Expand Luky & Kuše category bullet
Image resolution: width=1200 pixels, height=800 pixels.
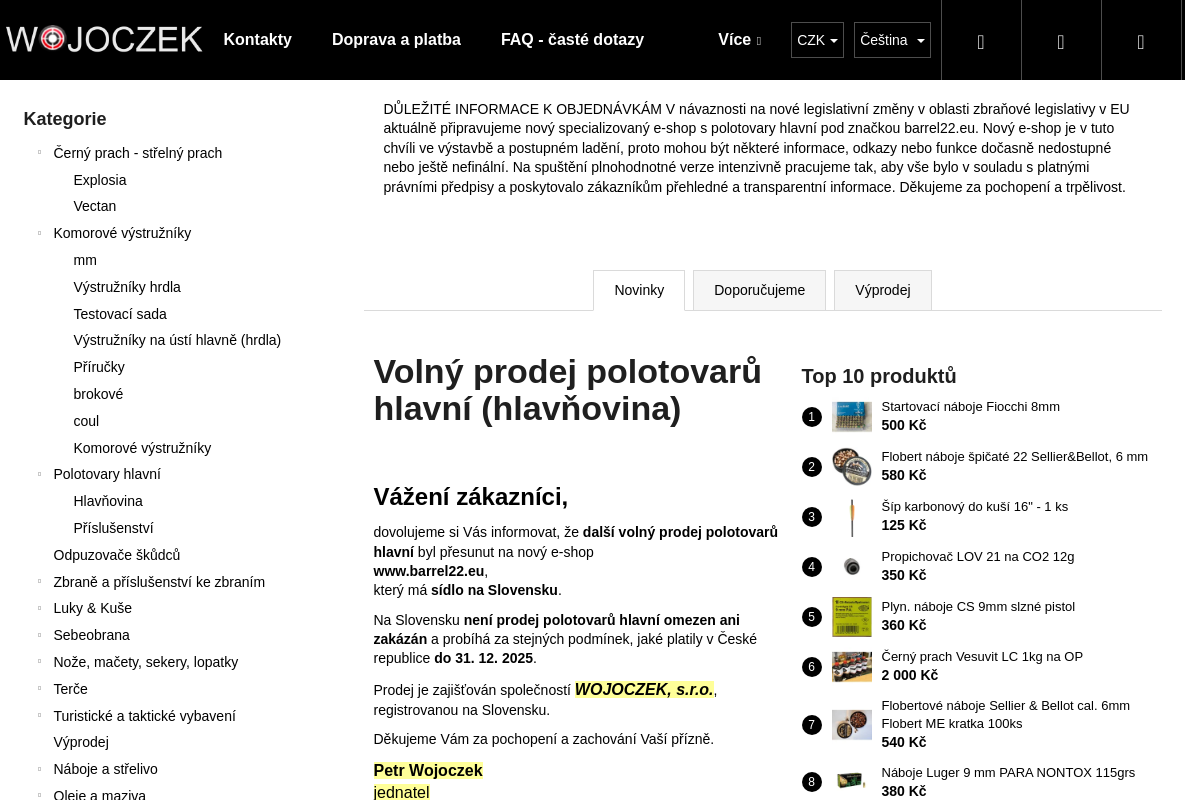pyautogui.click(x=39, y=608)
